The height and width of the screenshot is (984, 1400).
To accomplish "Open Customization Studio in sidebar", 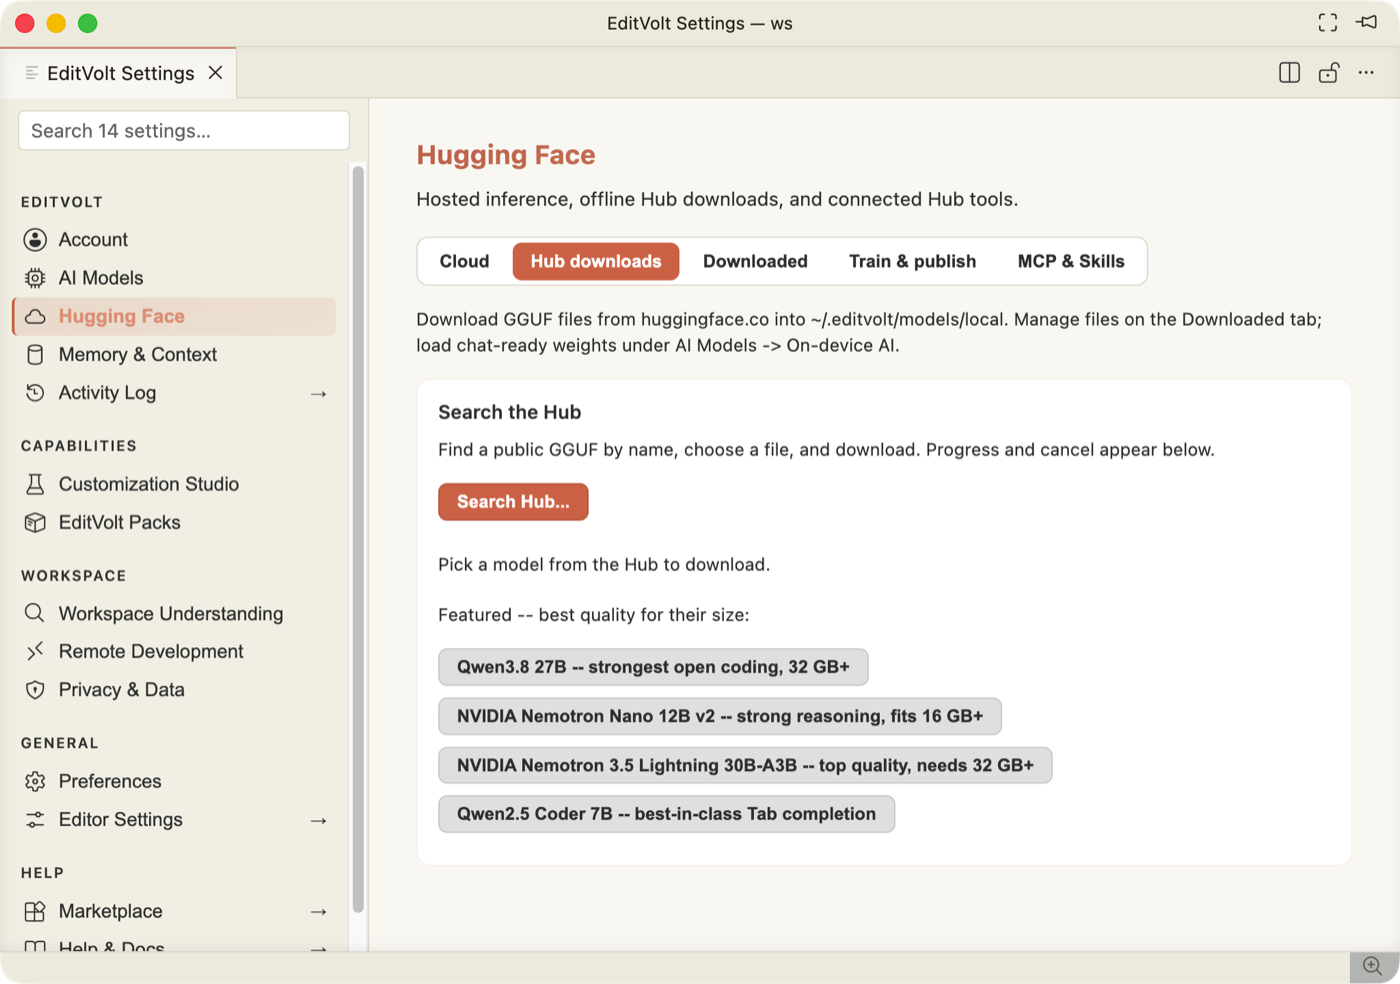I will [x=174, y=484].
